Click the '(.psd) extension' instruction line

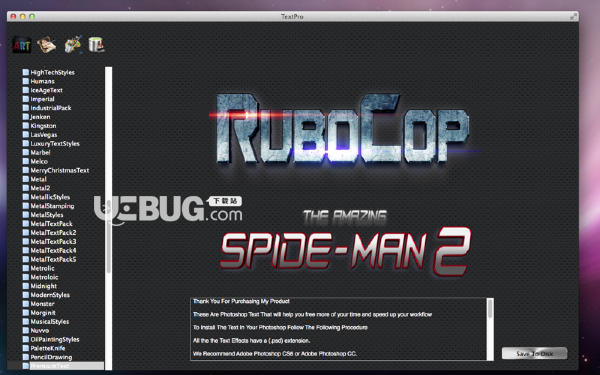[x=251, y=341]
